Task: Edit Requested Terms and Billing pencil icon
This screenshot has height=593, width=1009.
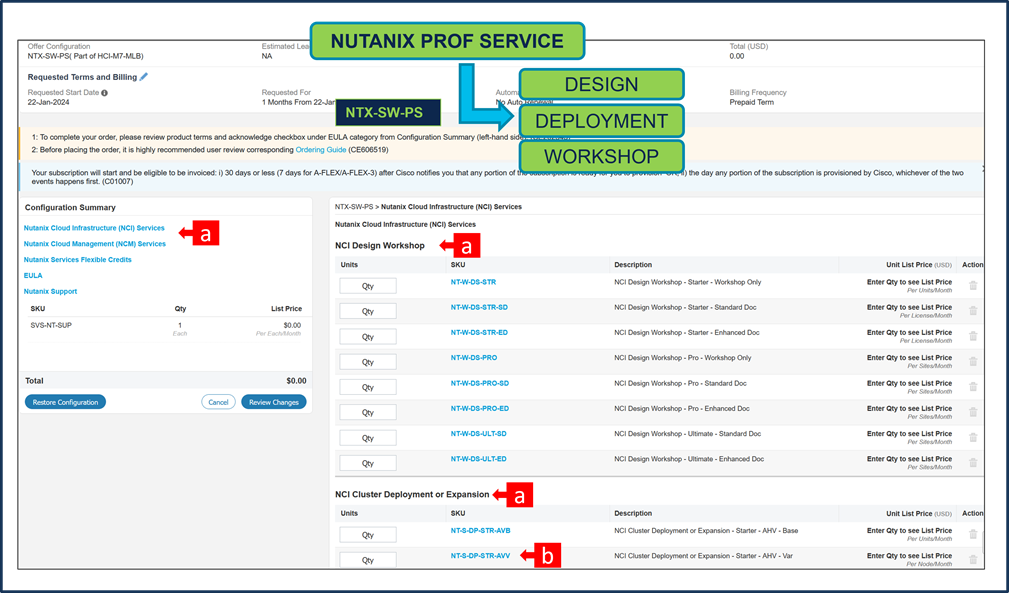Action: 143,77
